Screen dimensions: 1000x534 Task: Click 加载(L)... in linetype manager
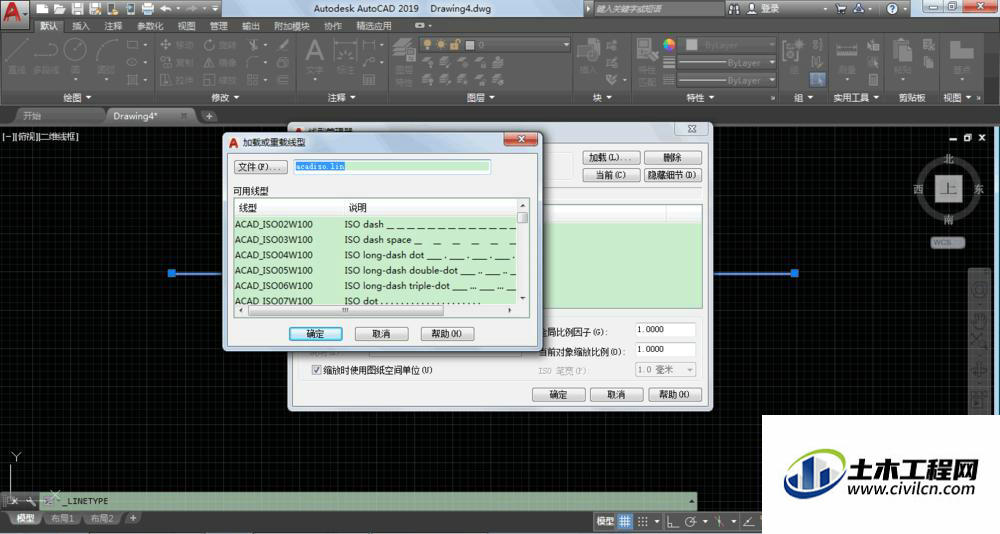(x=610, y=158)
